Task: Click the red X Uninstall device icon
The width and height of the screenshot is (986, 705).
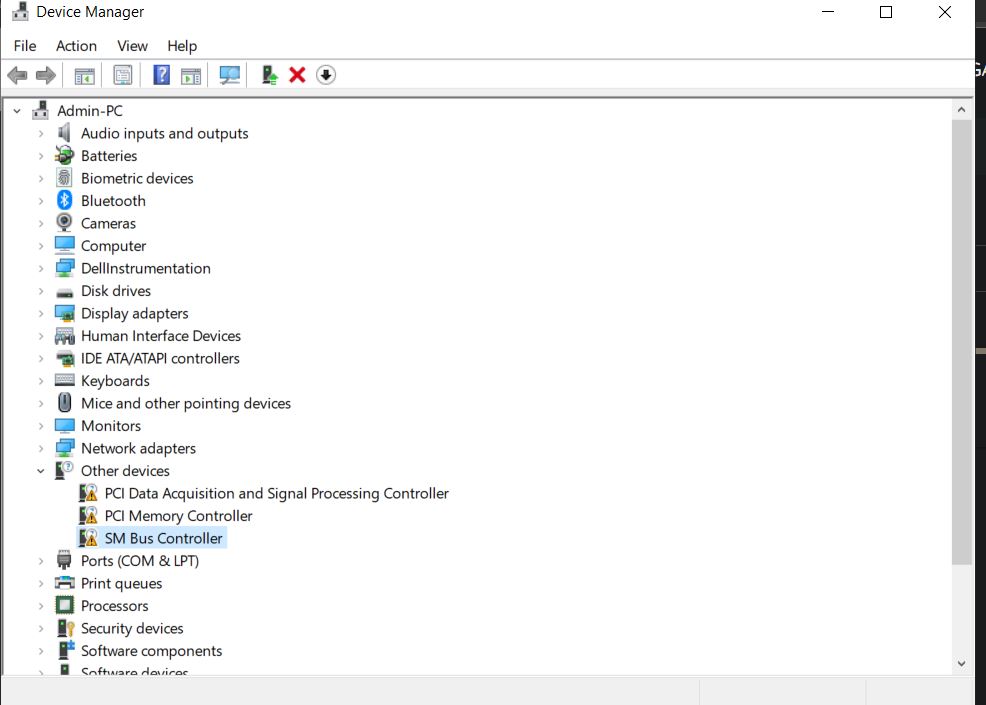Action: point(297,75)
